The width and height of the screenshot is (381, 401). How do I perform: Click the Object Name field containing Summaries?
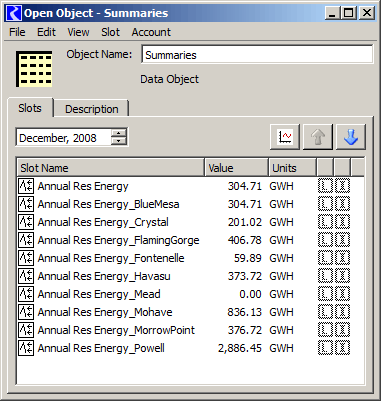coord(257,55)
